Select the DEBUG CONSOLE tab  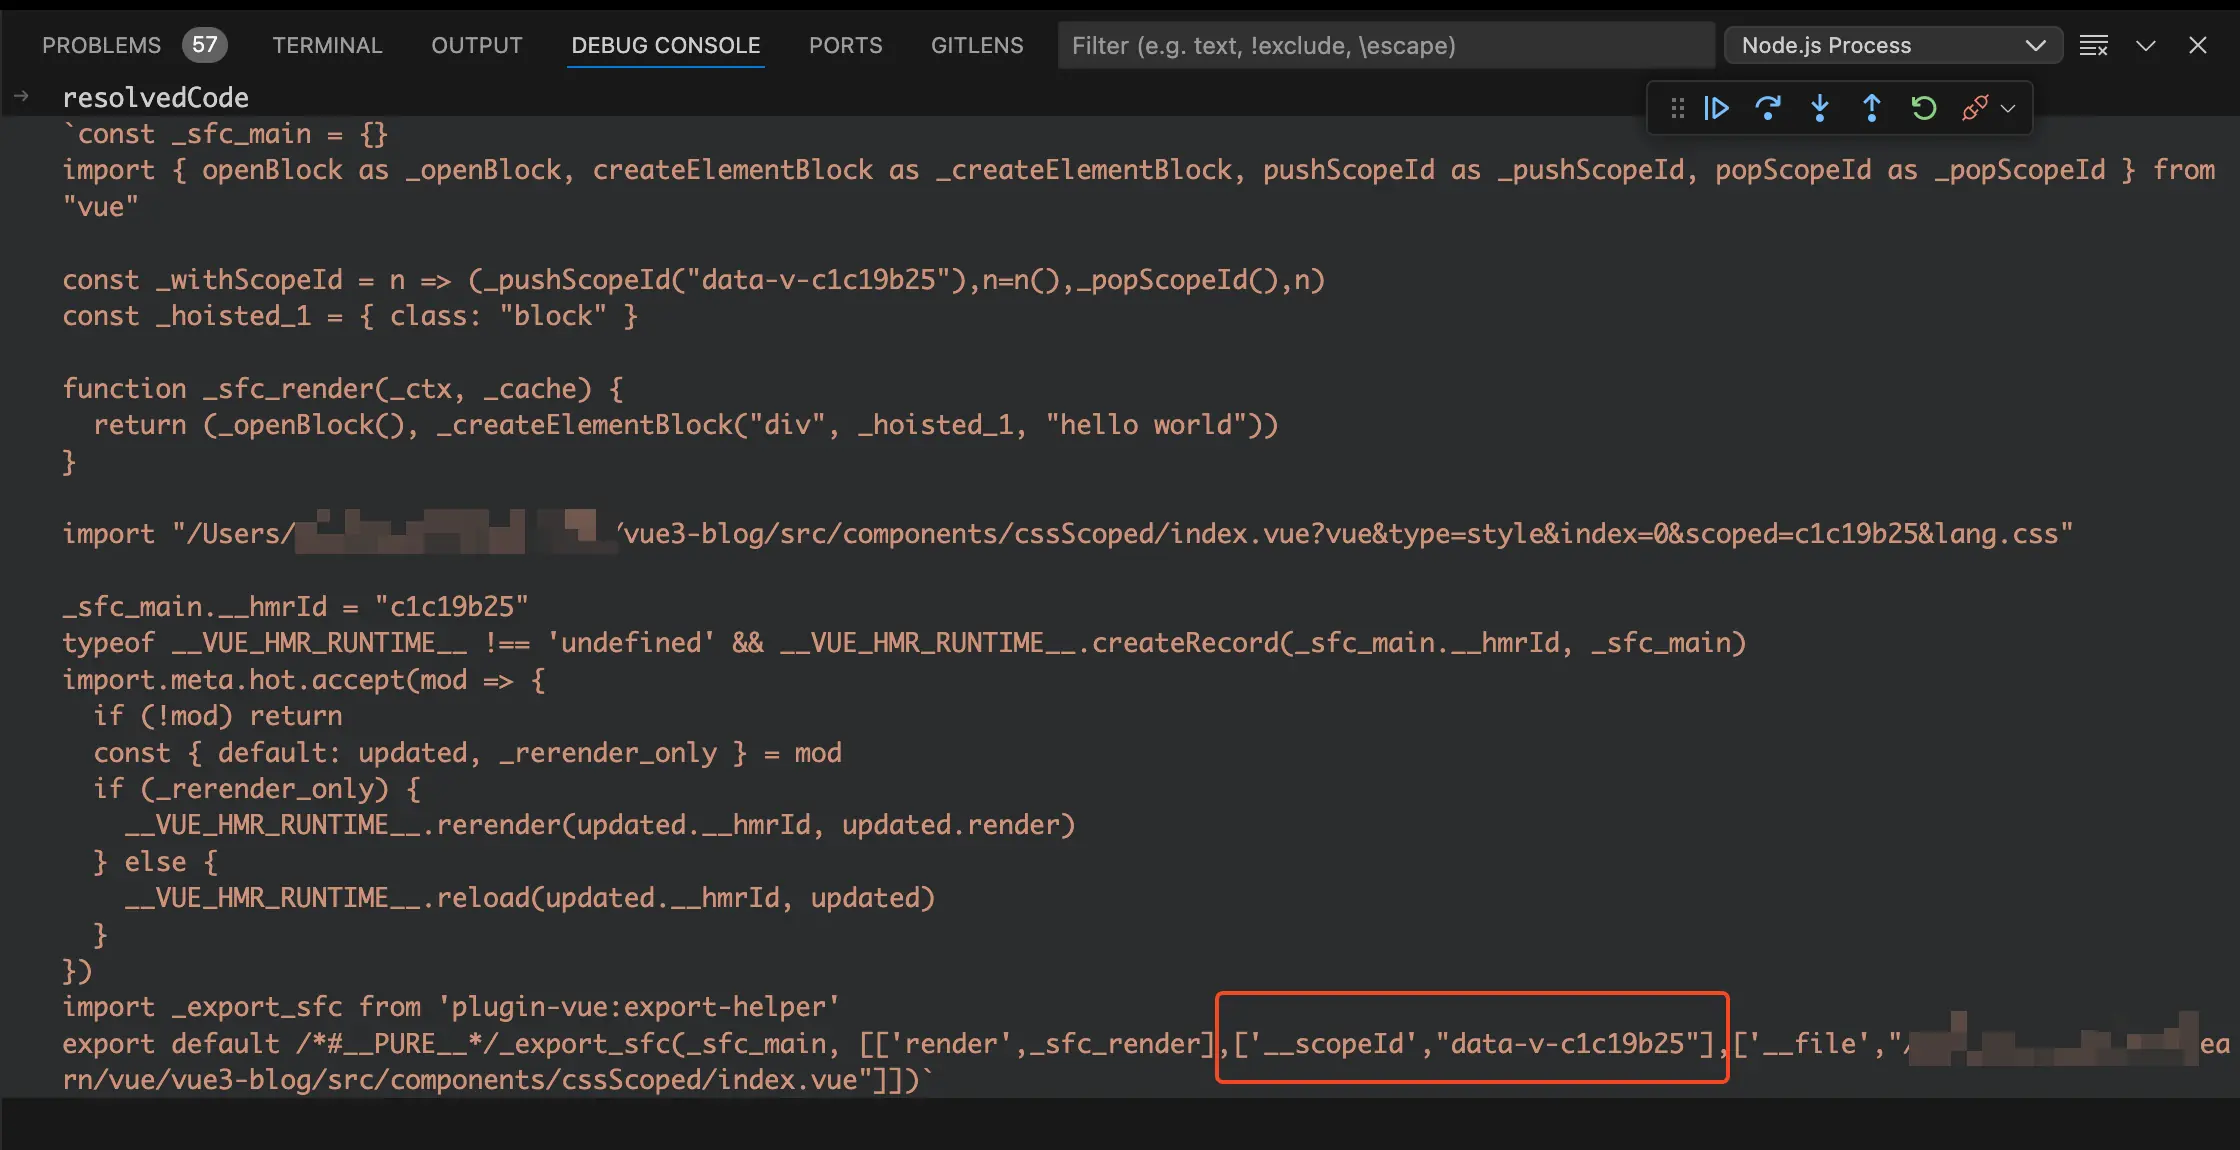666,44
